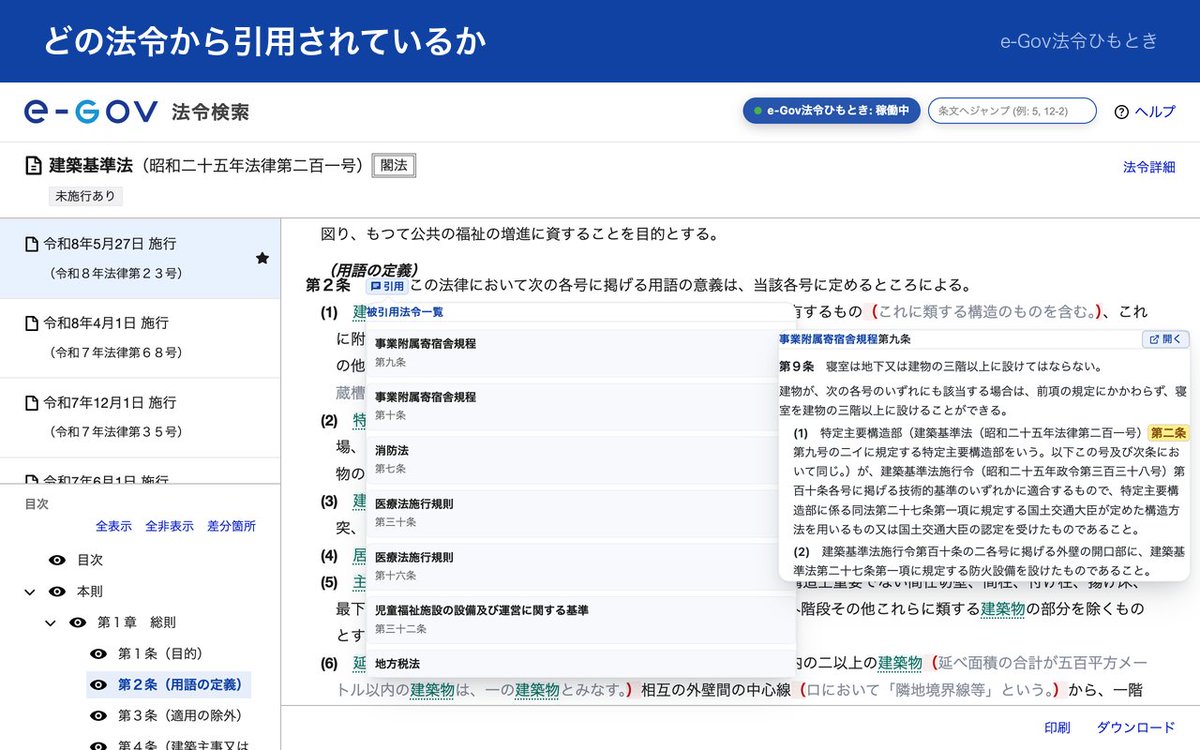Click highlighted 第二条 in preview text
Image resolution: width=1200 pixels, height=750 pixels.
coord(1168,433)
